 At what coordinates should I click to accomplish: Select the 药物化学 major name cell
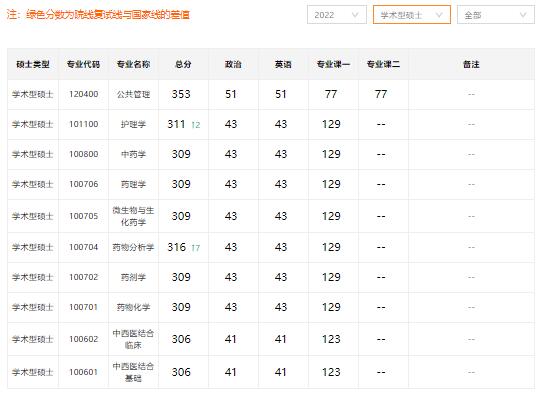click(134, 307)
